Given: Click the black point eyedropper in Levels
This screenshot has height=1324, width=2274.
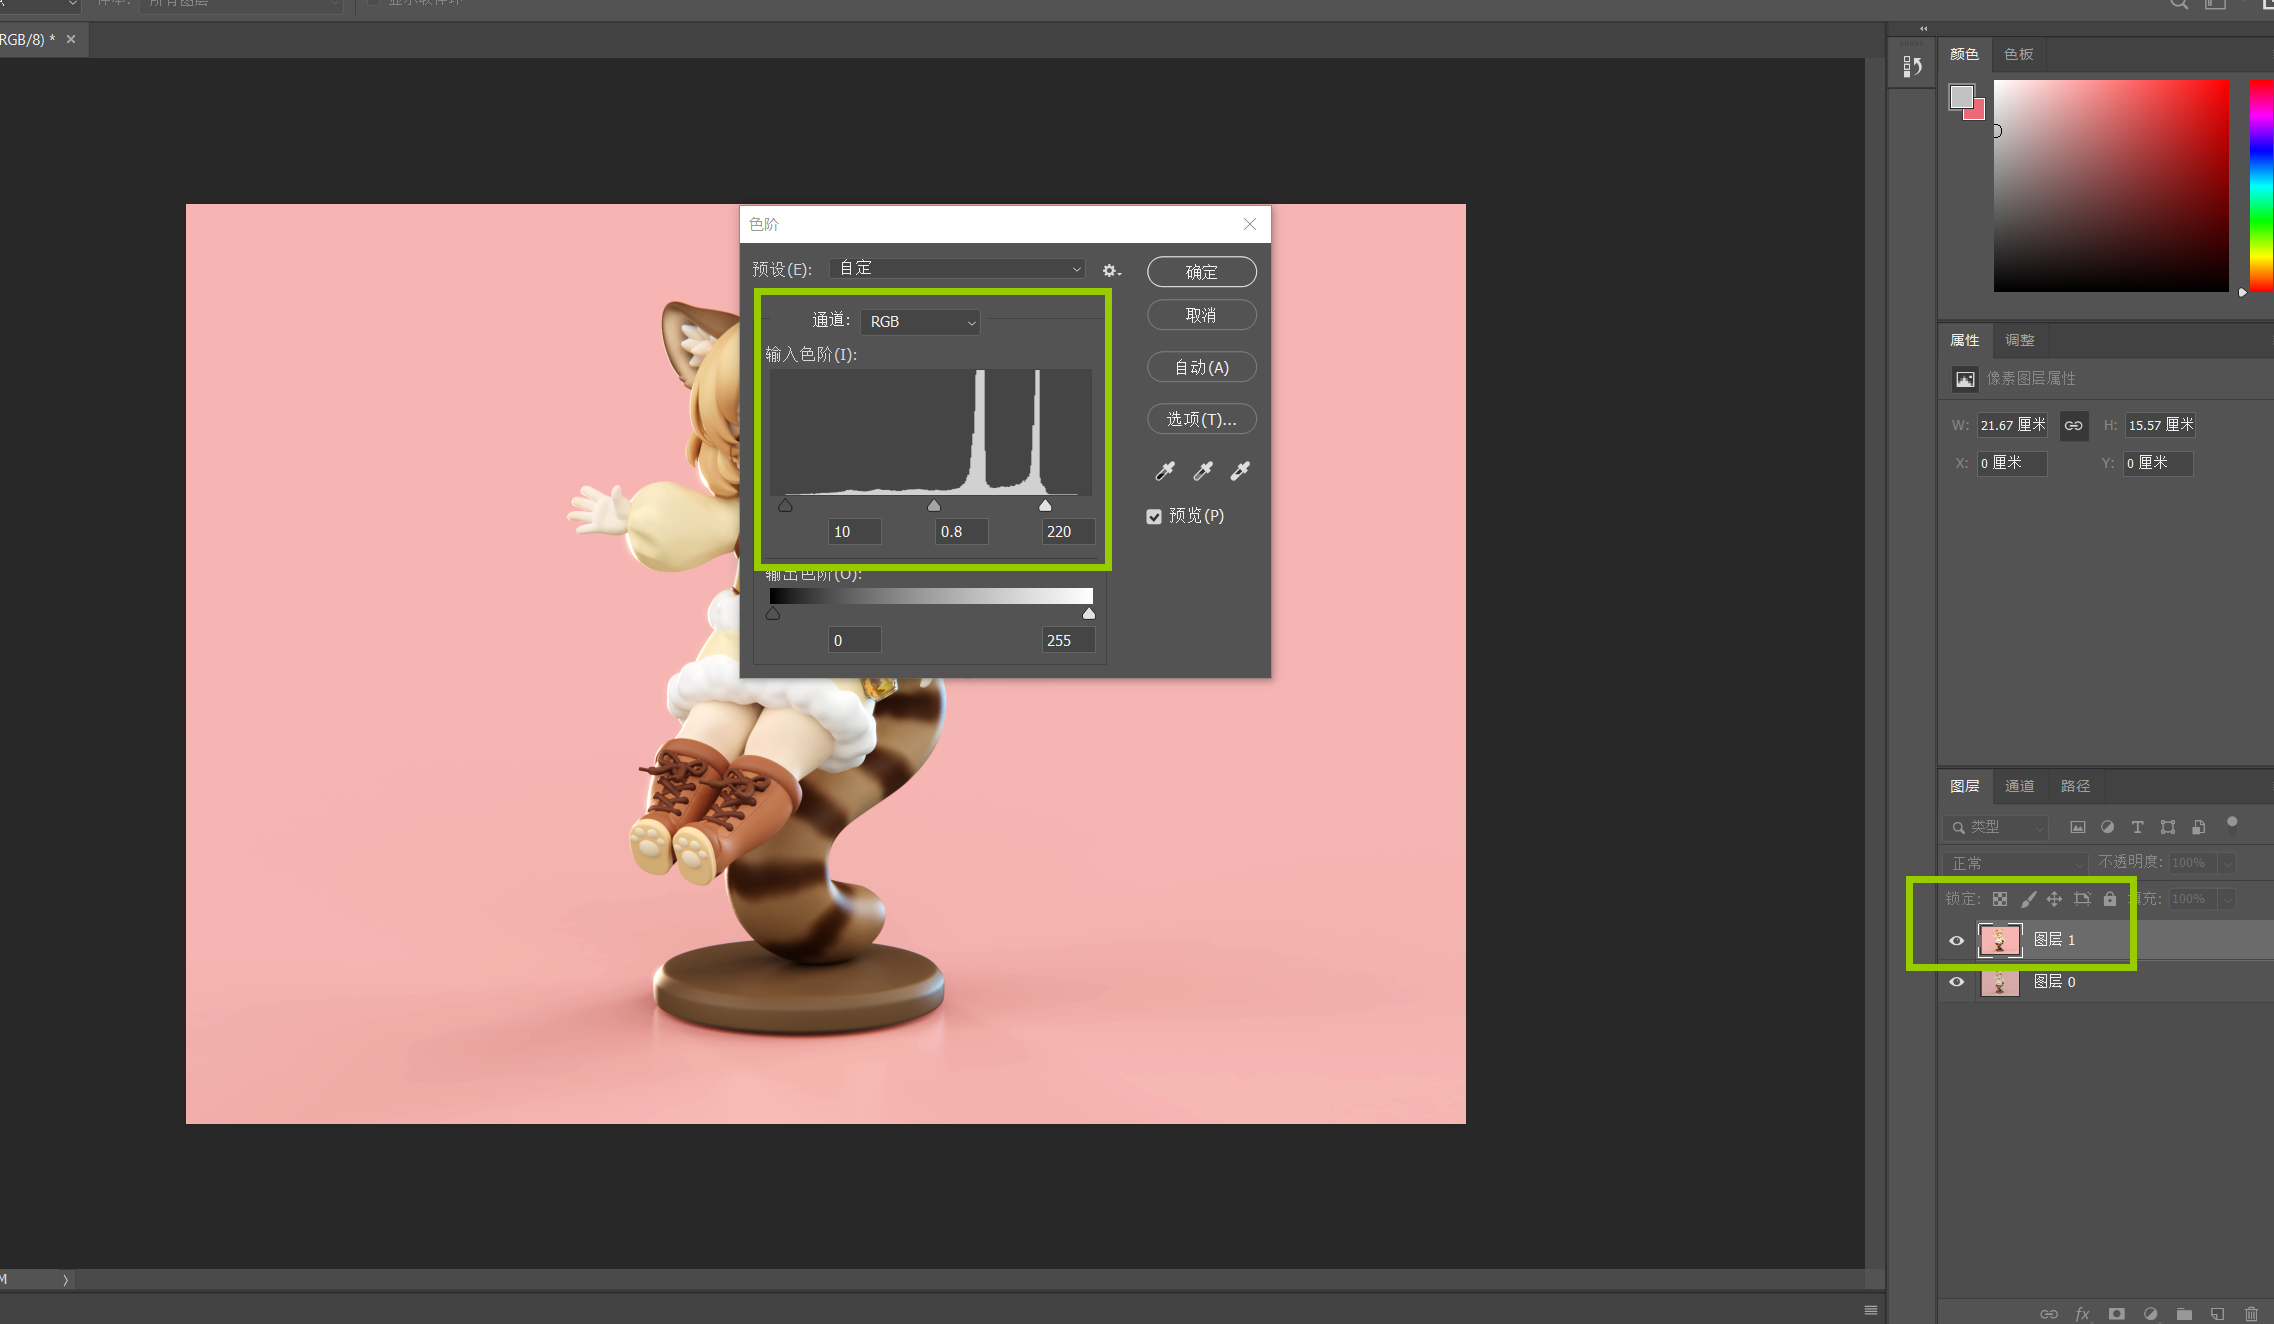Looking at the screenshot, I should (1165, 471).
